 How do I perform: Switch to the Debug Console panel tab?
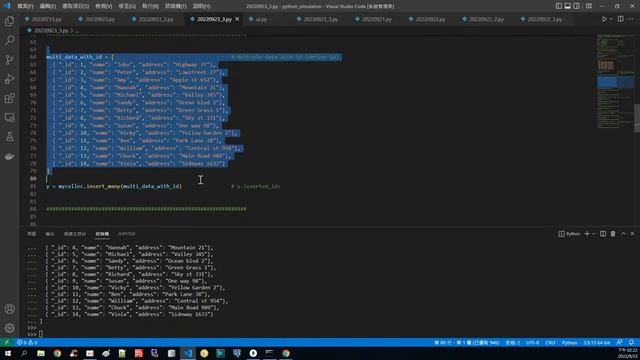(75, 234)
